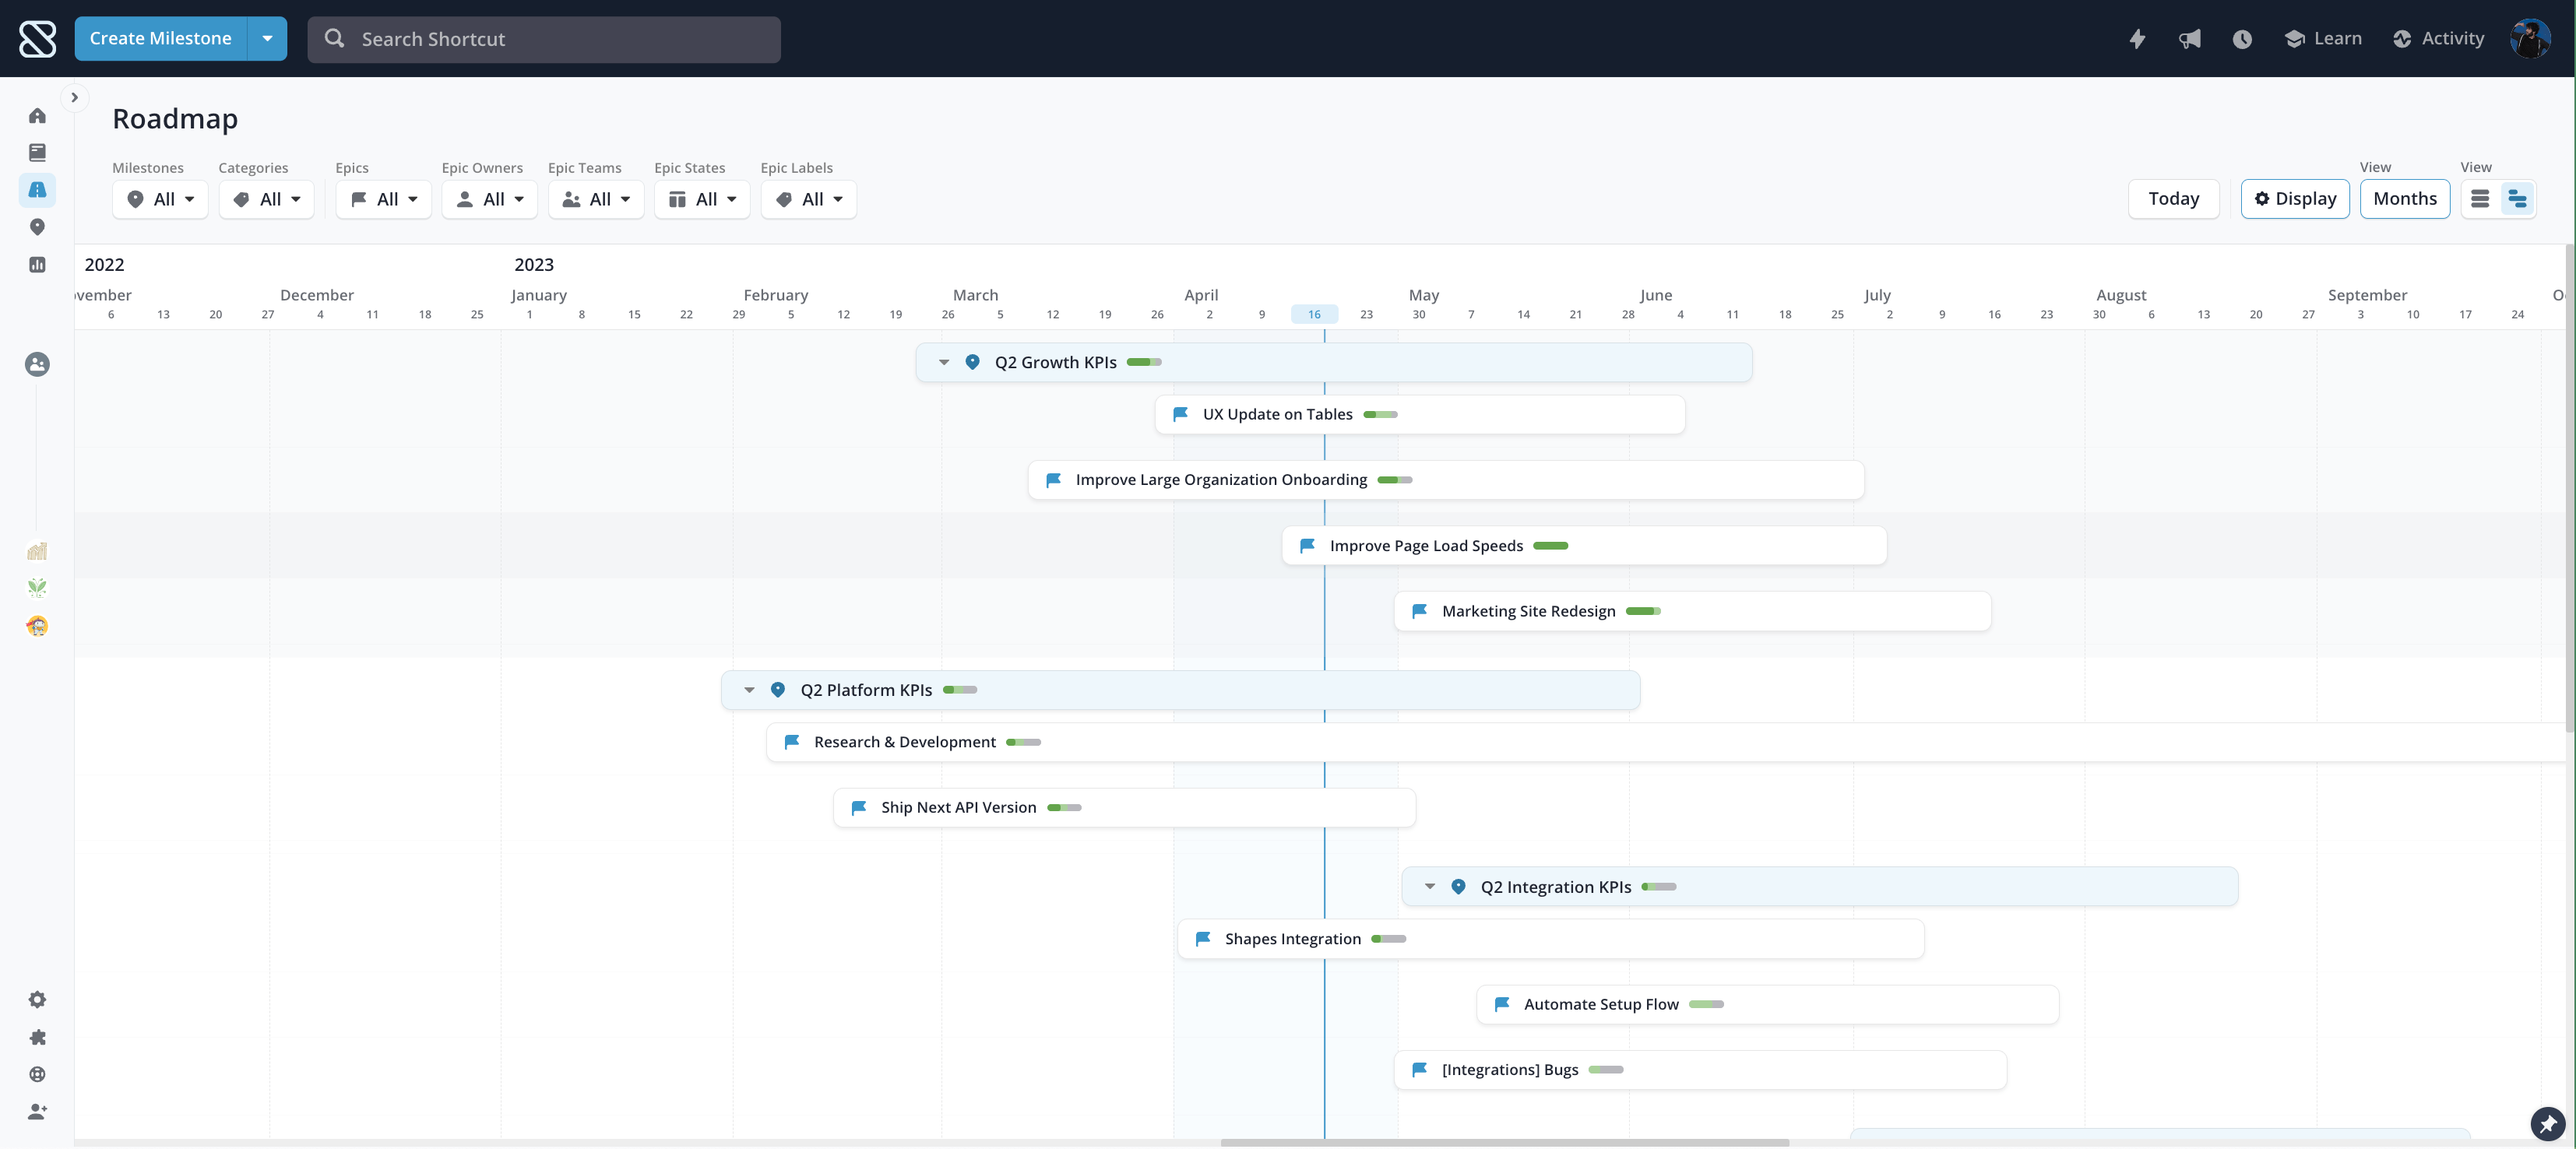Open the Teams icon in the sidebar
The image size is (2576, 1149).
37,365
